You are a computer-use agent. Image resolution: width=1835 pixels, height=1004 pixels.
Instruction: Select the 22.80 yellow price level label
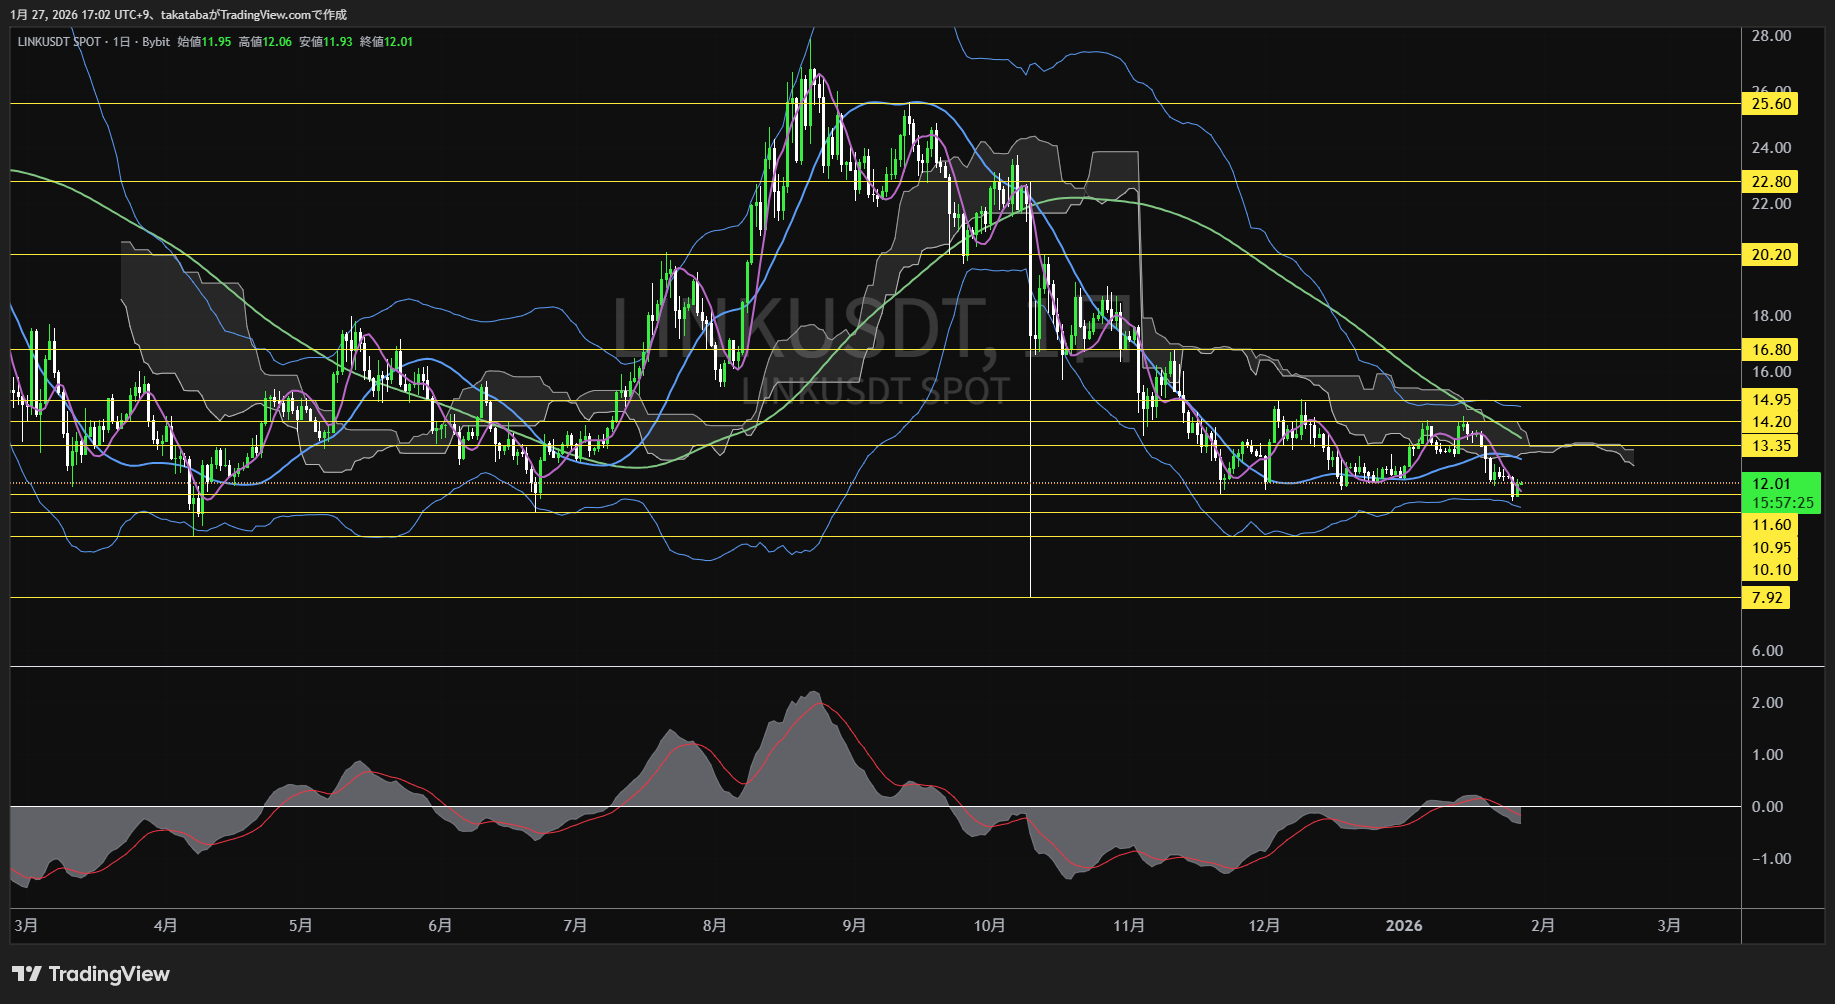pyautogui.click(x=1770, y=182)
